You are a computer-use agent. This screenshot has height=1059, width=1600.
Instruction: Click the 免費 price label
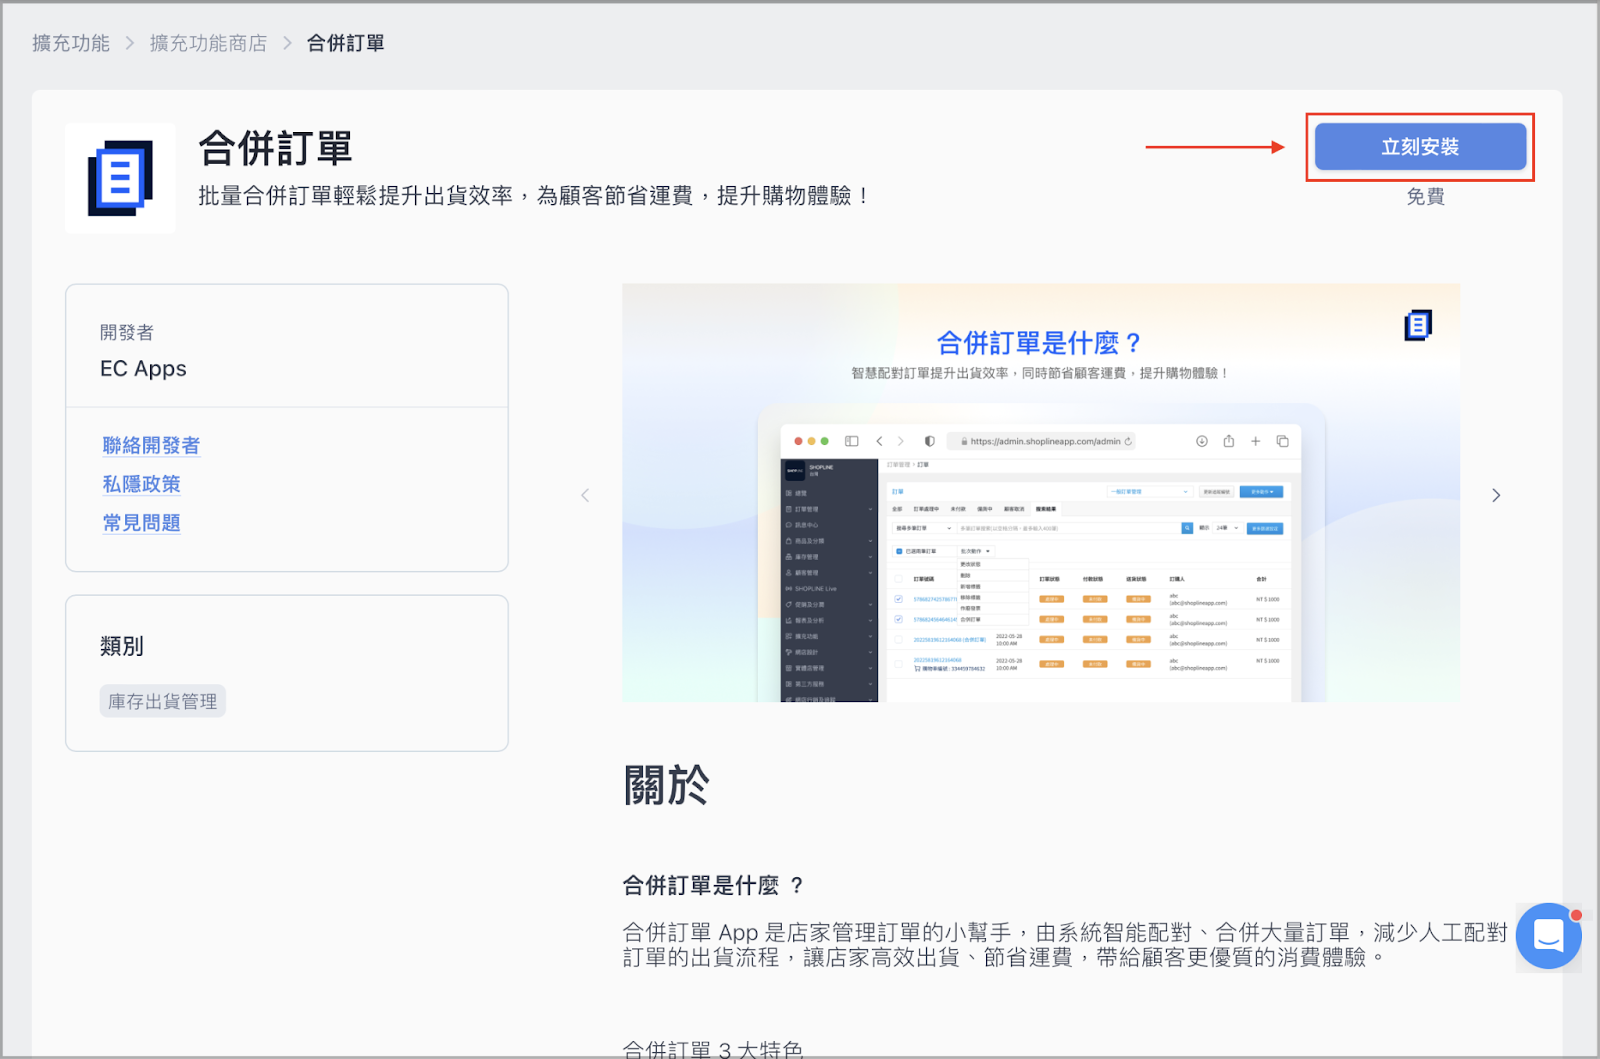[1425, 196]
